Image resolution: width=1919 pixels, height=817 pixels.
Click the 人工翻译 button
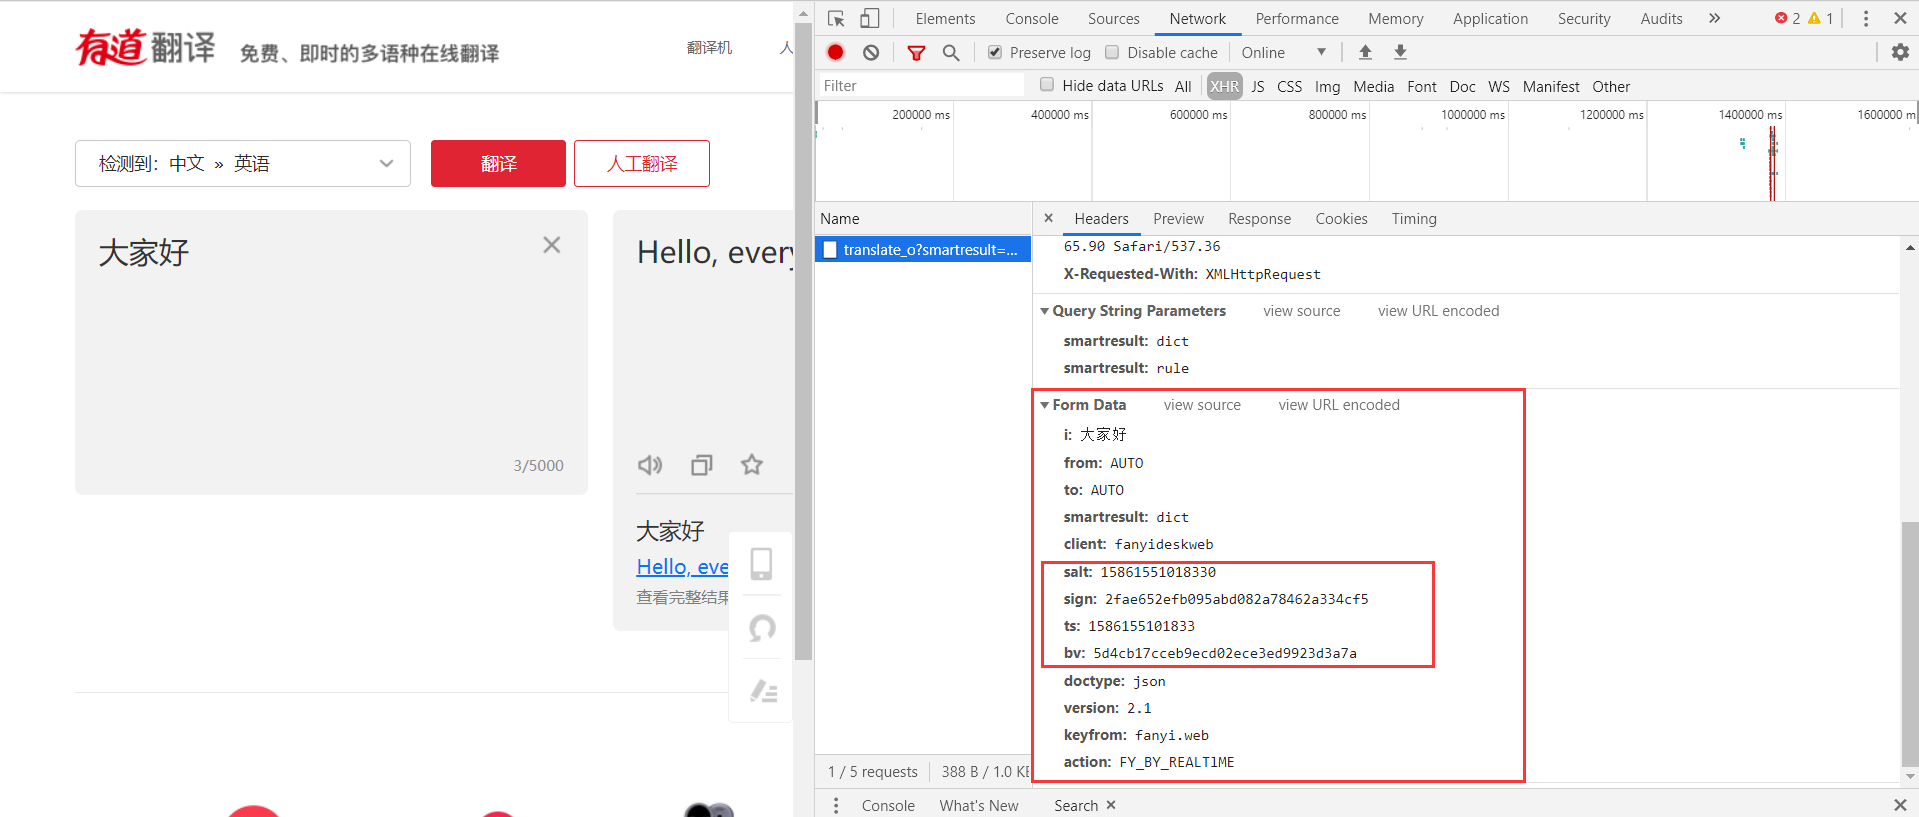click(x=642, y=163)
